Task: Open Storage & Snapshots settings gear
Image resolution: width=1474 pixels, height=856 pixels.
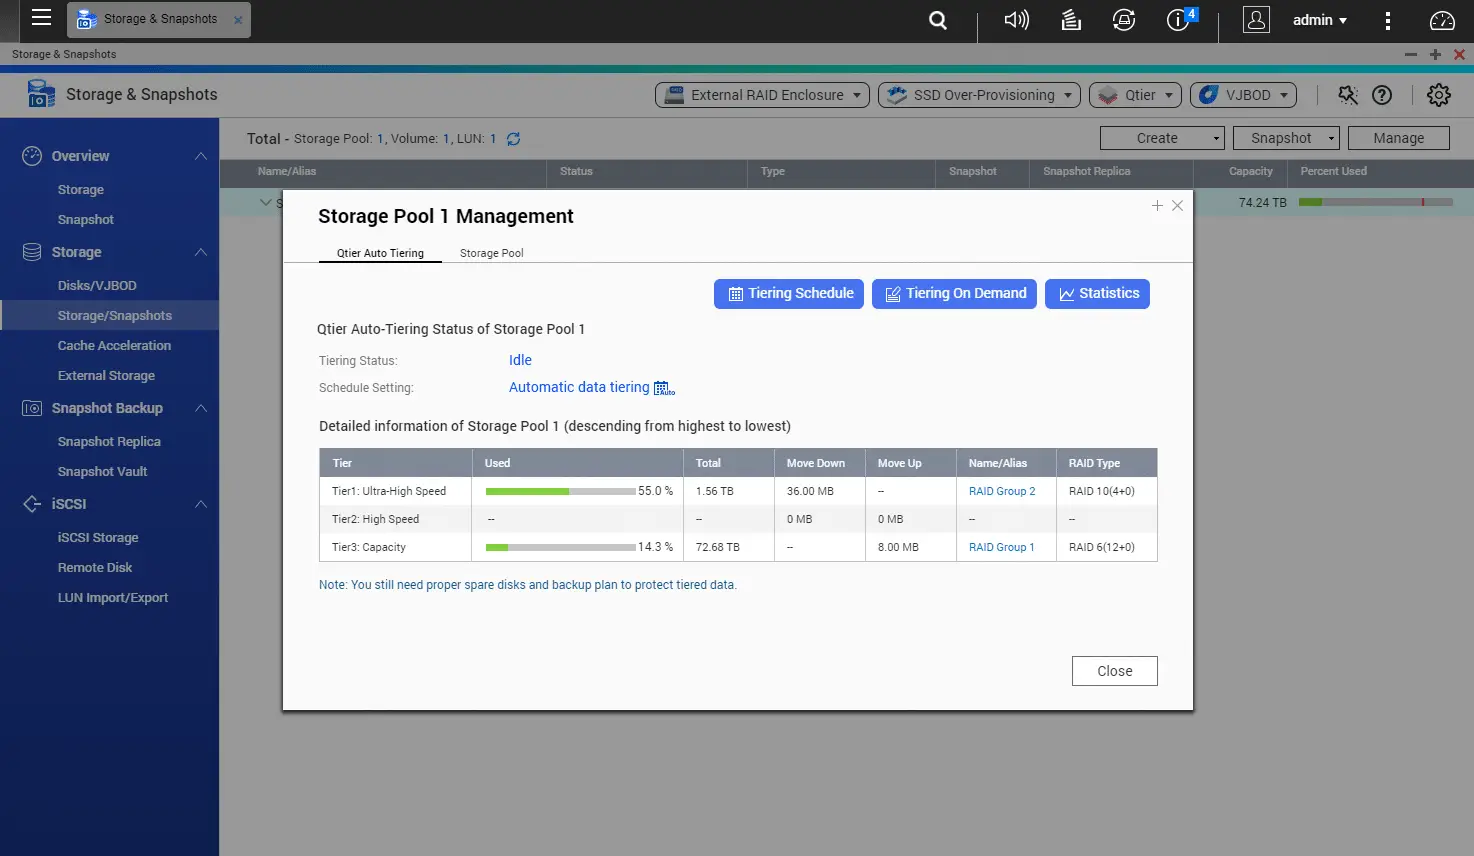Action: 1438,94
